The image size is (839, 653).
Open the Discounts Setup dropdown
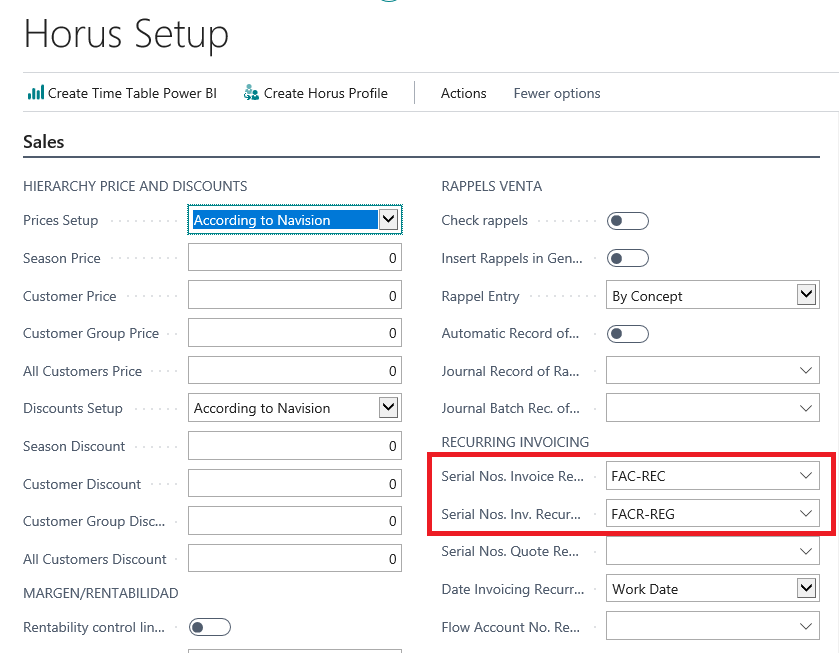click(x=388, y=408)
